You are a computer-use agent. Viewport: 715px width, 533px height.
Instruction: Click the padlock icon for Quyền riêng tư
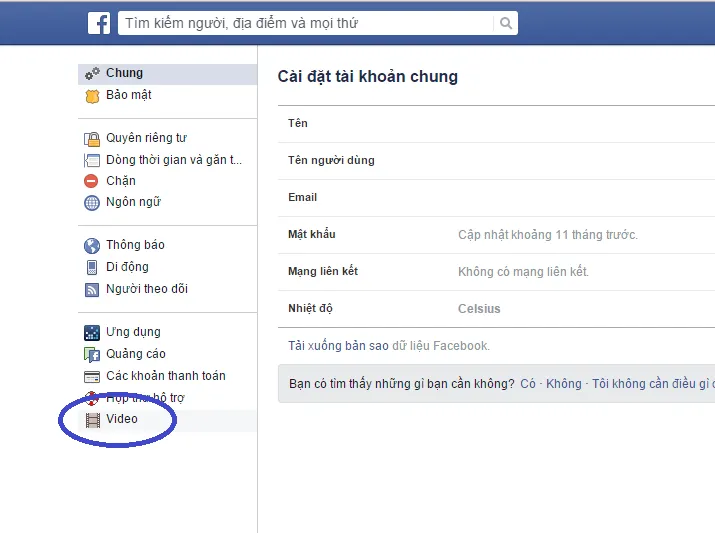pos(92,139)
